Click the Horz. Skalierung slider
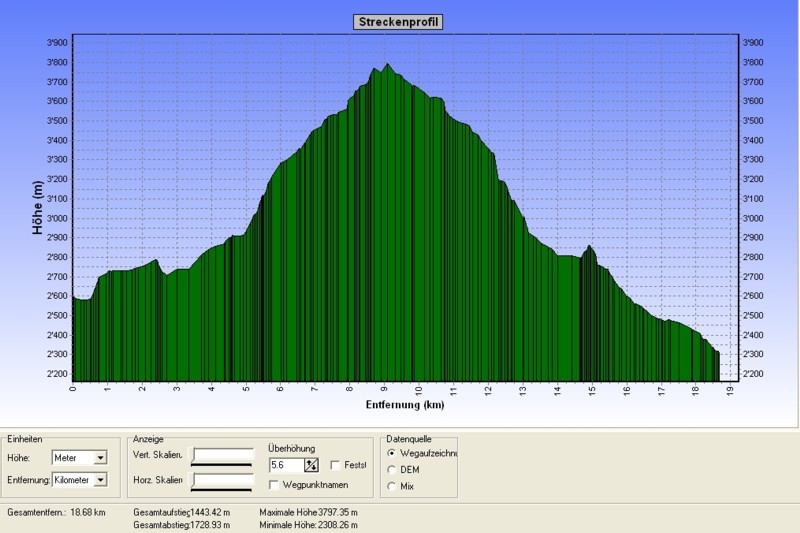 tap(223, 481)
